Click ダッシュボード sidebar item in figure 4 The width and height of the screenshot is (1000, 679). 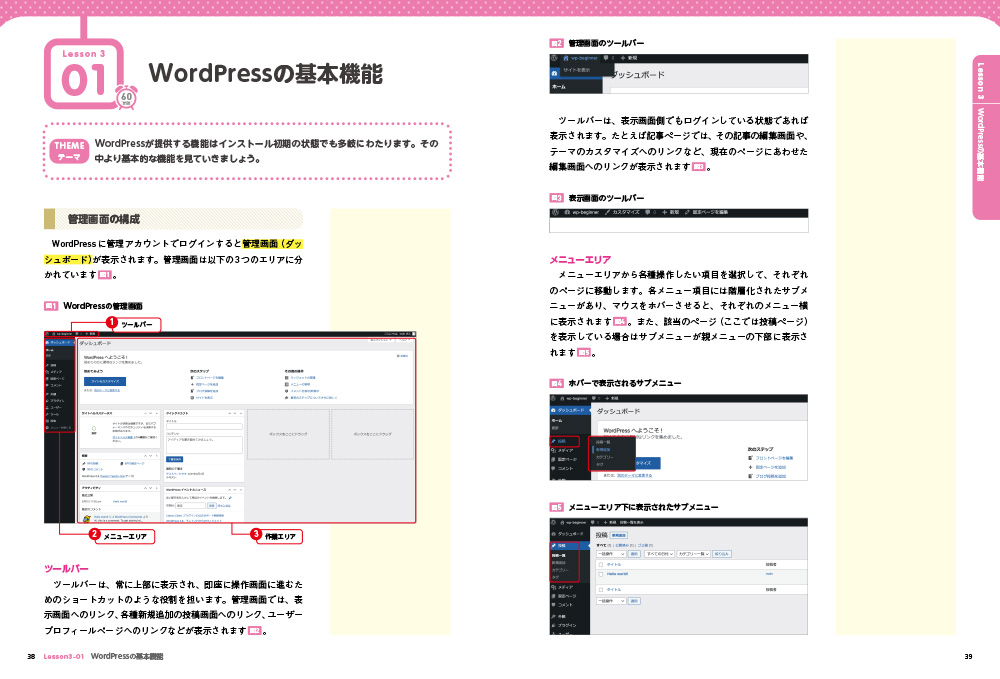coord(570,410)
